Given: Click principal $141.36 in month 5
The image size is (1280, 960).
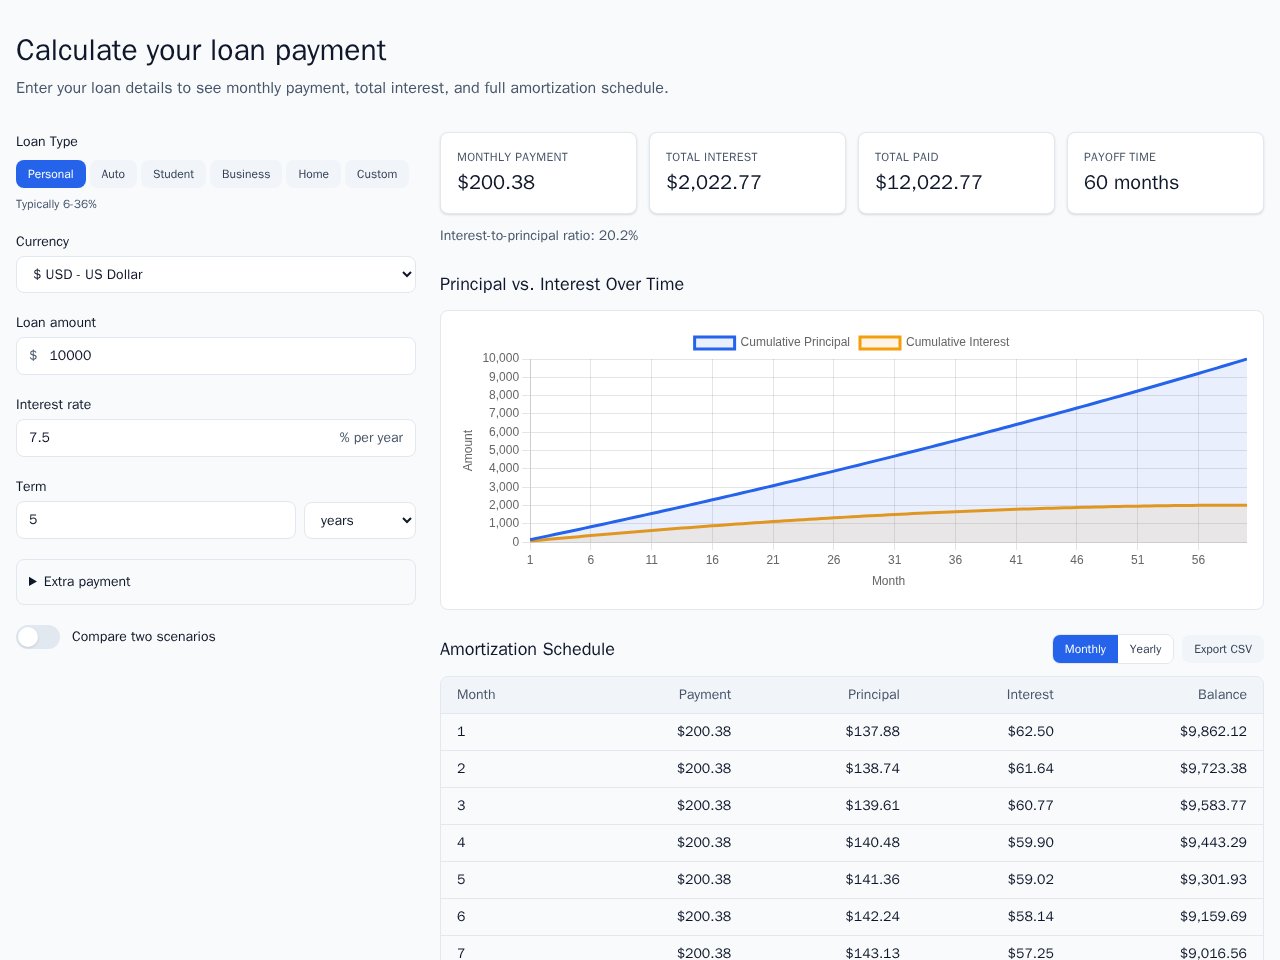Looking at the screenshot, I should tap(873, 880).
